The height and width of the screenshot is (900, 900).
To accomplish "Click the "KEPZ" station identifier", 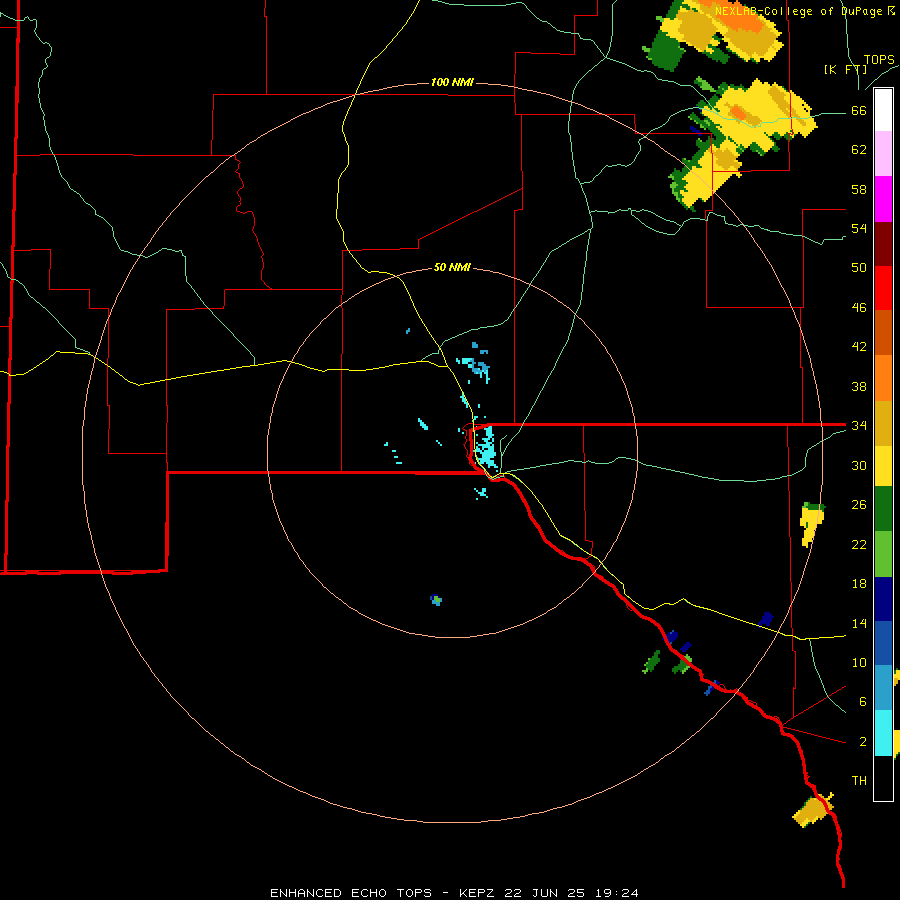I will click(478, 893).
